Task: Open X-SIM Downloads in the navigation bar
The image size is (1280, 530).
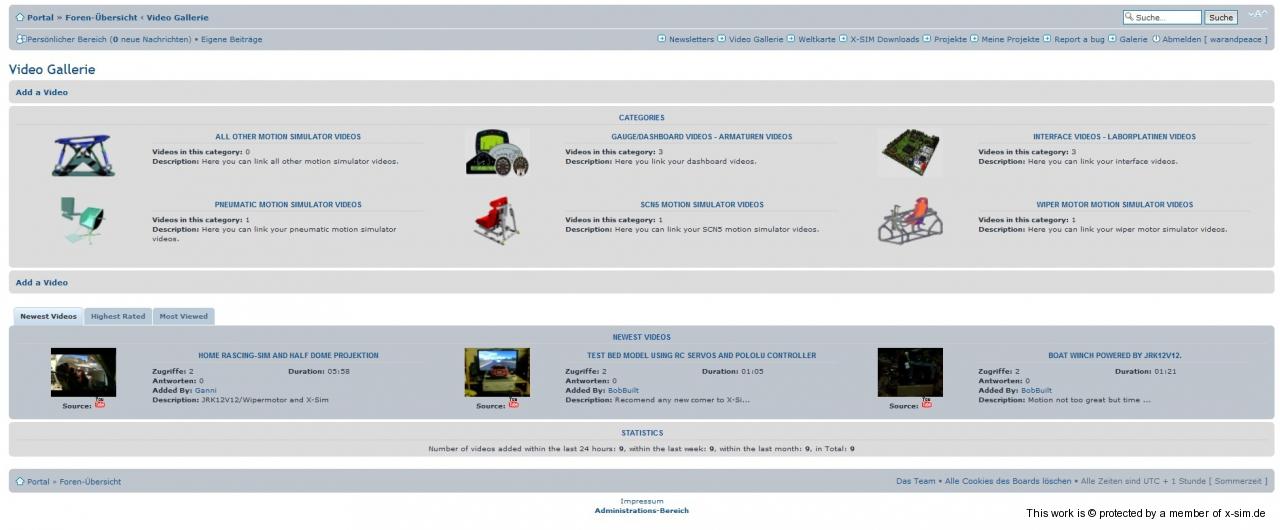Action: [x=884, y=40]
